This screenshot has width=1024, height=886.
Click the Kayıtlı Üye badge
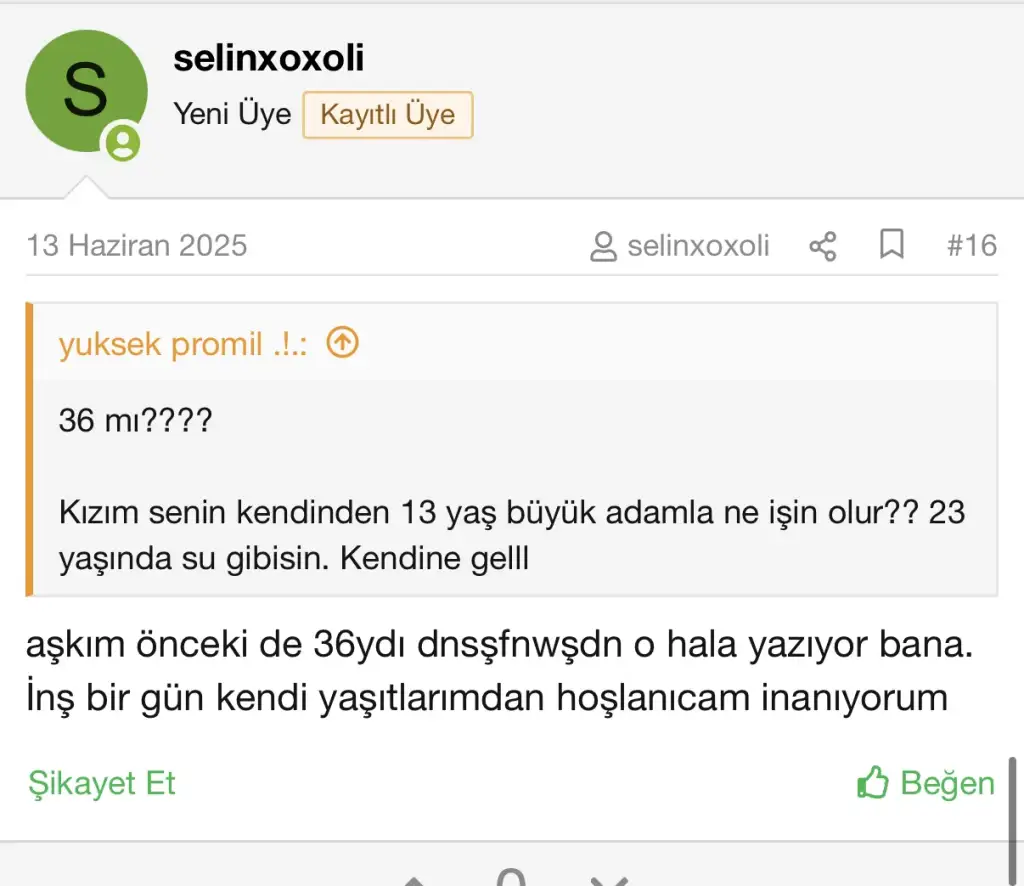388,114
